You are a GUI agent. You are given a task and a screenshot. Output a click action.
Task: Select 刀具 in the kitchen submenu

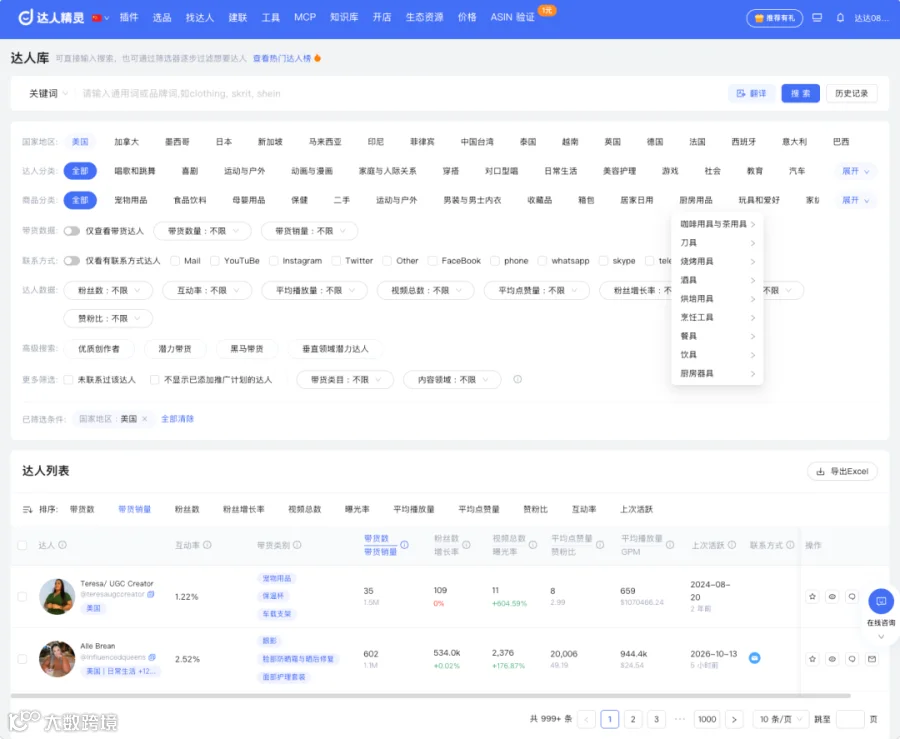pos(717,243)
